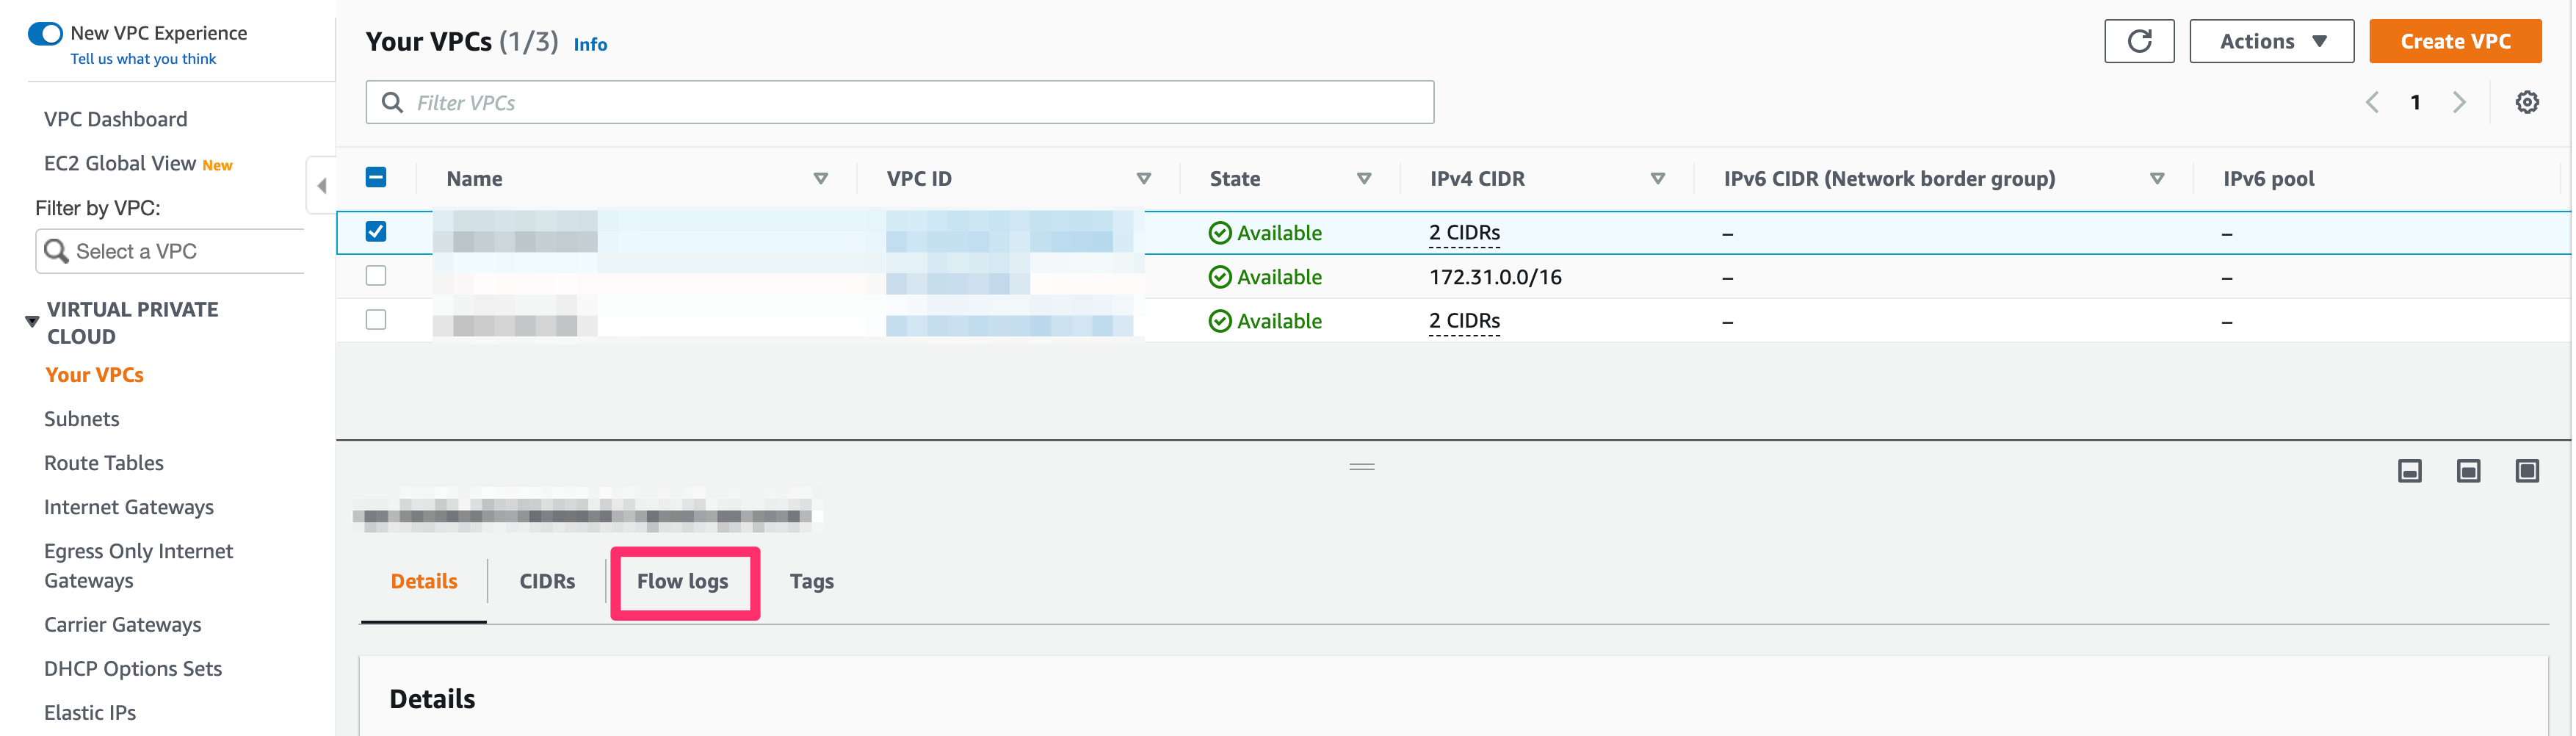Screen dimensions: 2576x736
Task: Click 2 CIDRs in third VPC row
Action: pos(1464,321)
